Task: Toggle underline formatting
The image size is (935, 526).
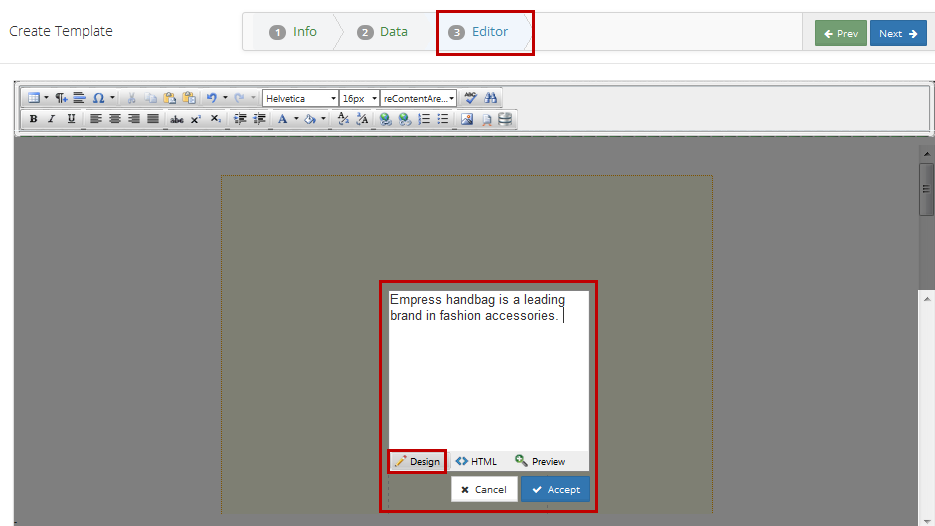Action: coord(71,119)
